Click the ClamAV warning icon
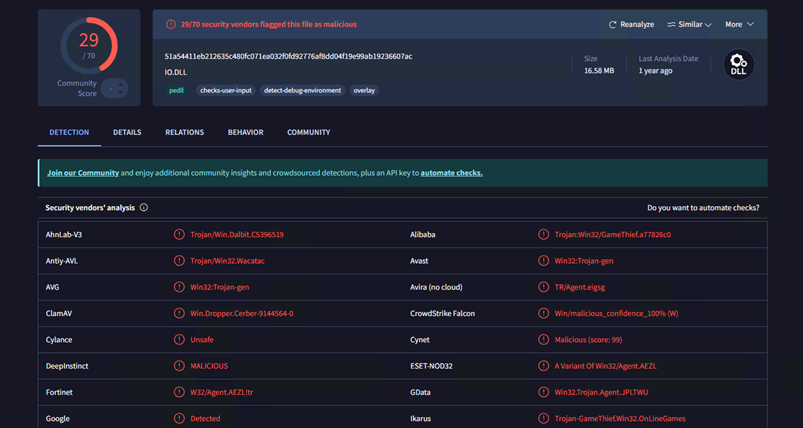This screenshot has height=428, width=803. [179, 313]
